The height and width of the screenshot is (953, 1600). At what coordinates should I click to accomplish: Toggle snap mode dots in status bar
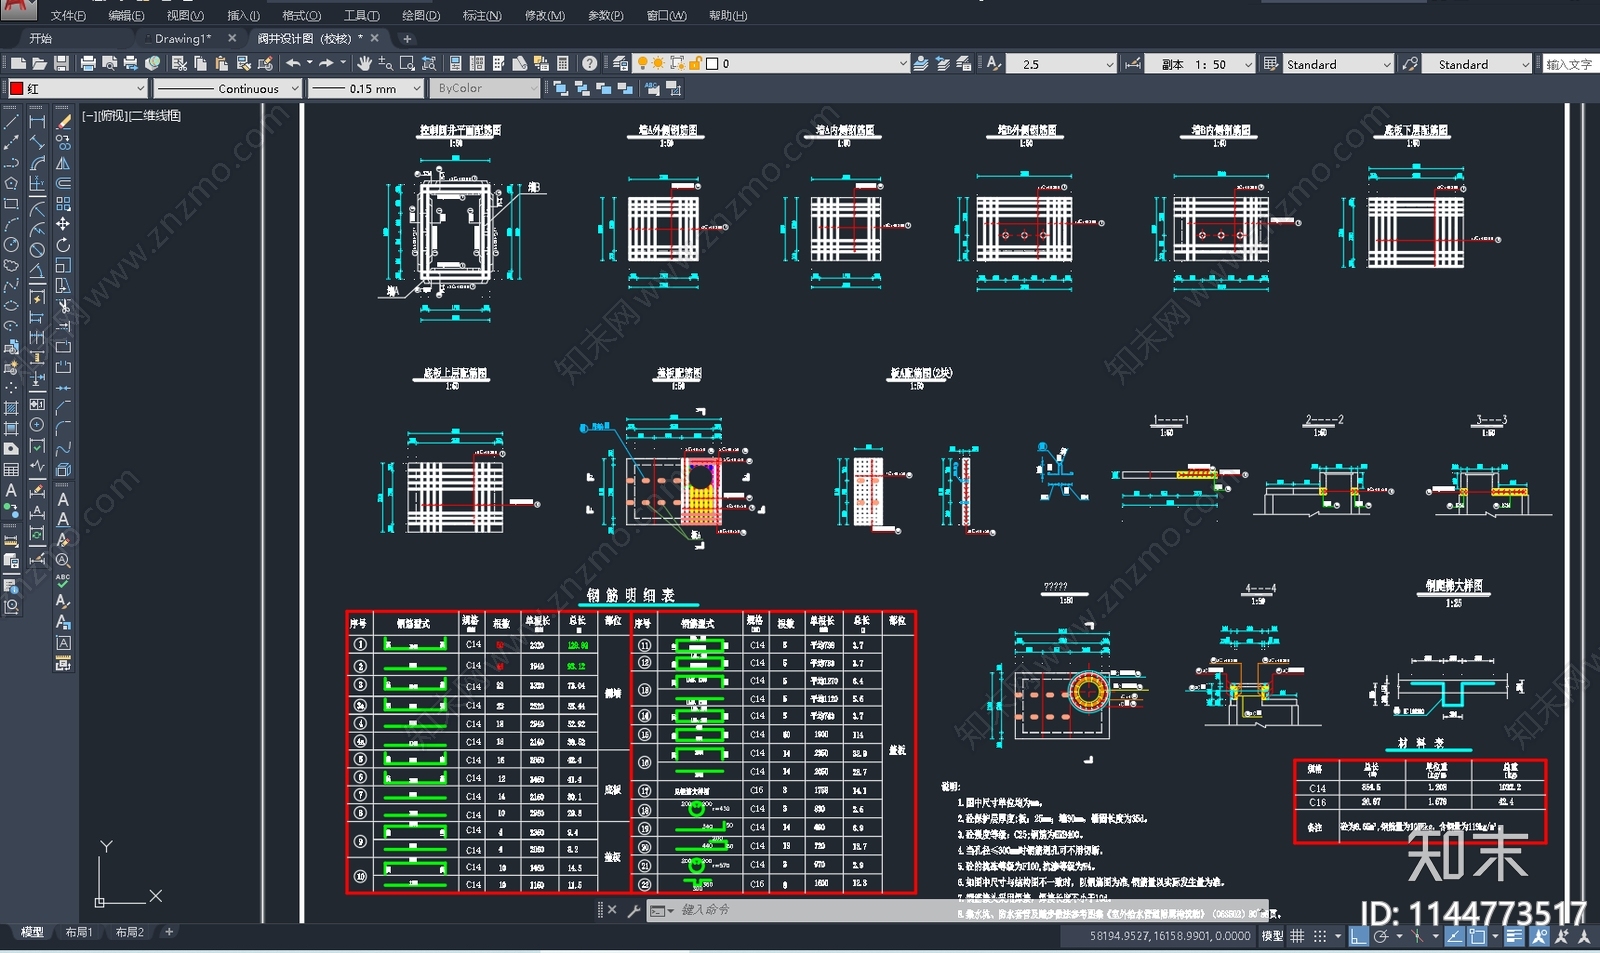point(1319,936)
